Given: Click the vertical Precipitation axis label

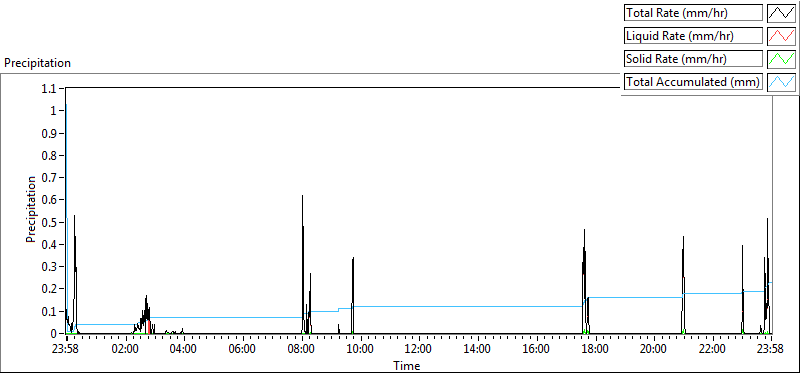Looking at the screenshot, I should (31, 210).
